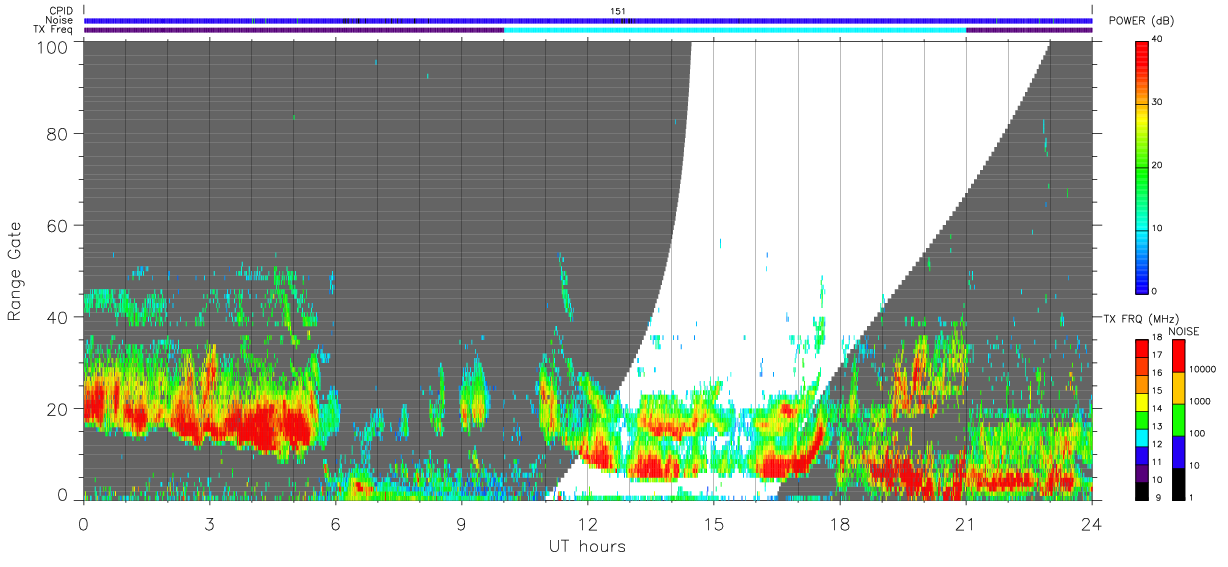Click the NOISE legend title

click(x=1183, y=331)
